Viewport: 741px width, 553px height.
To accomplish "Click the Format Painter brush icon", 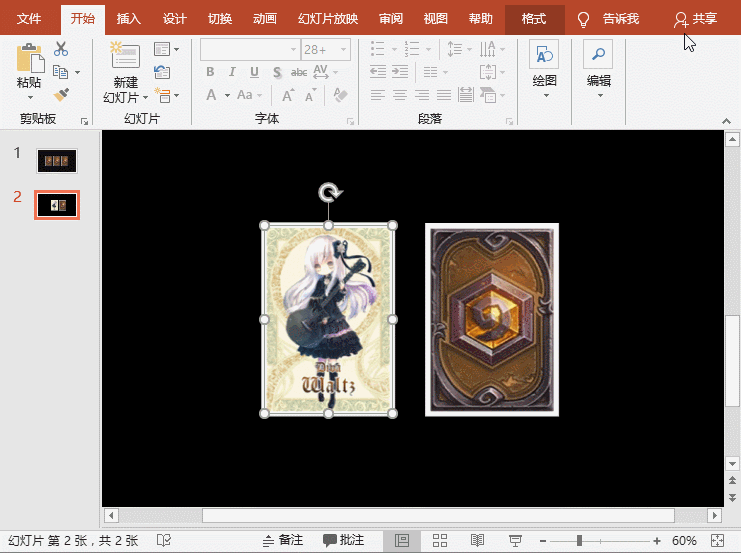I will (61, 94).
